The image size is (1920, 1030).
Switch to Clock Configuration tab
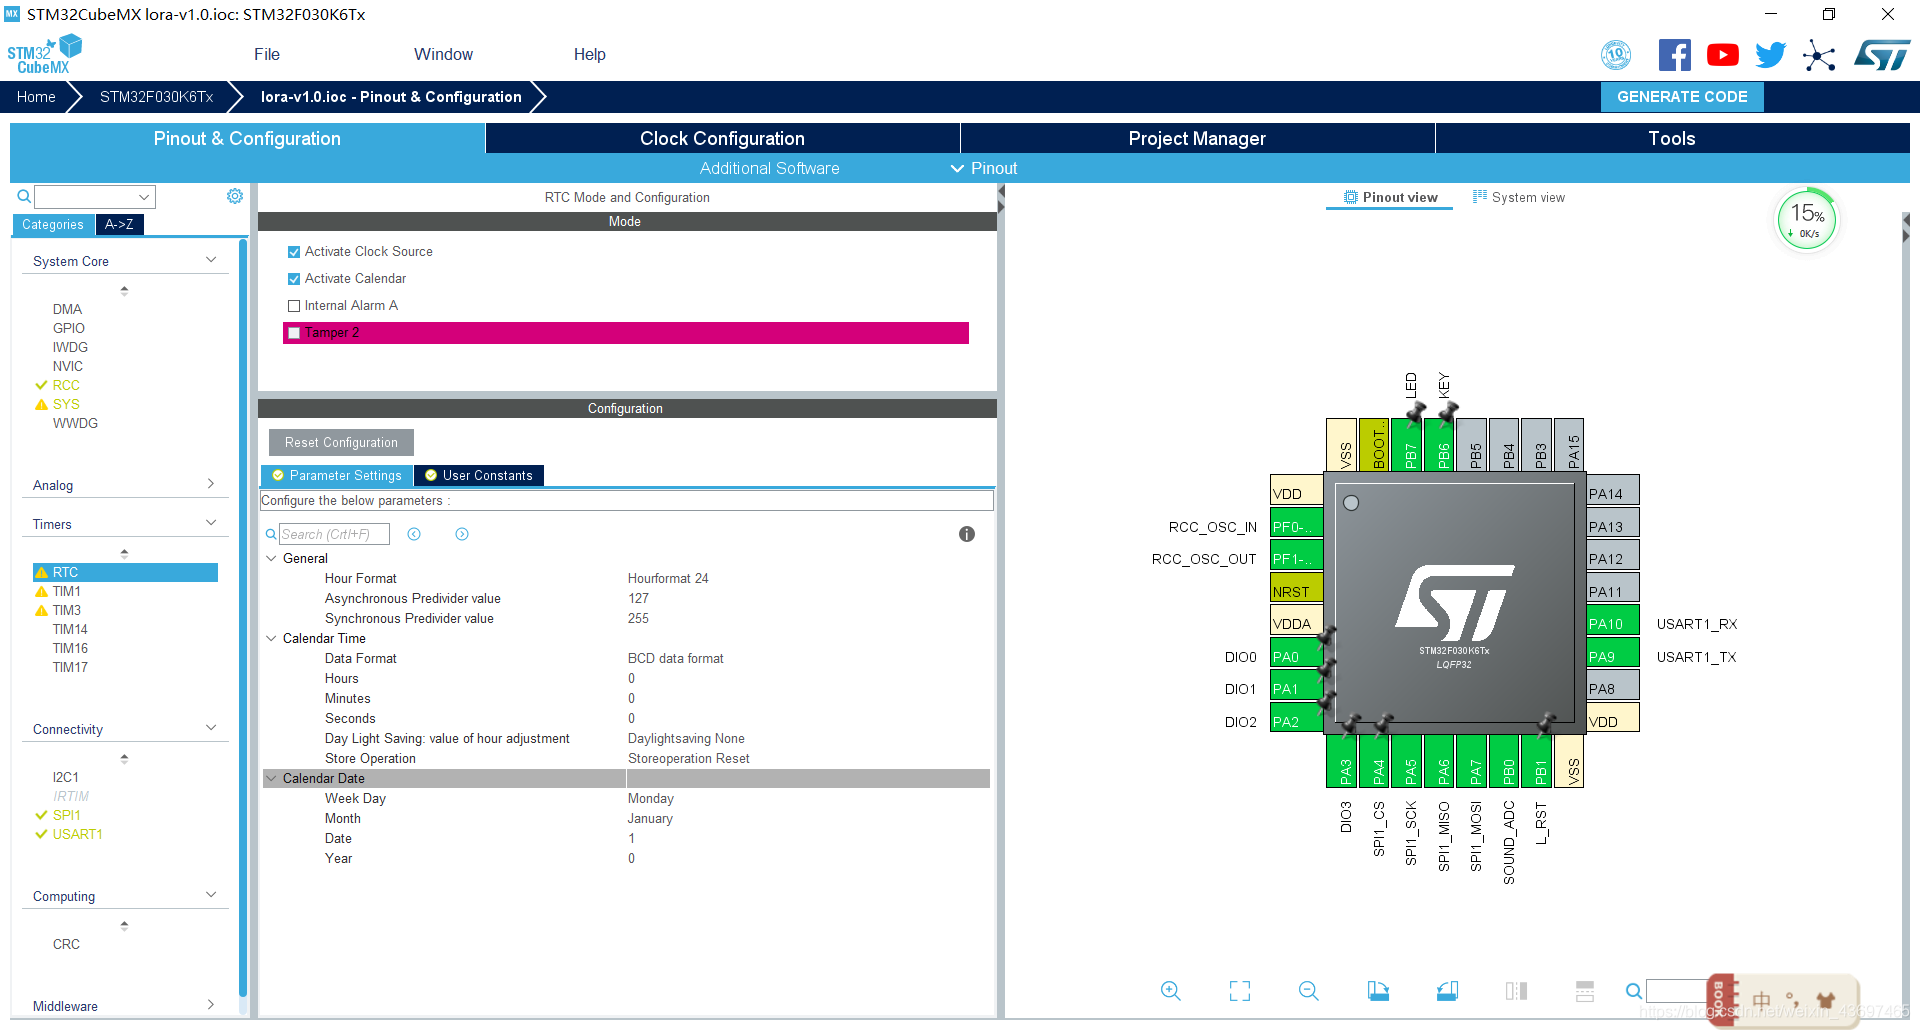(x=722, y=138)
